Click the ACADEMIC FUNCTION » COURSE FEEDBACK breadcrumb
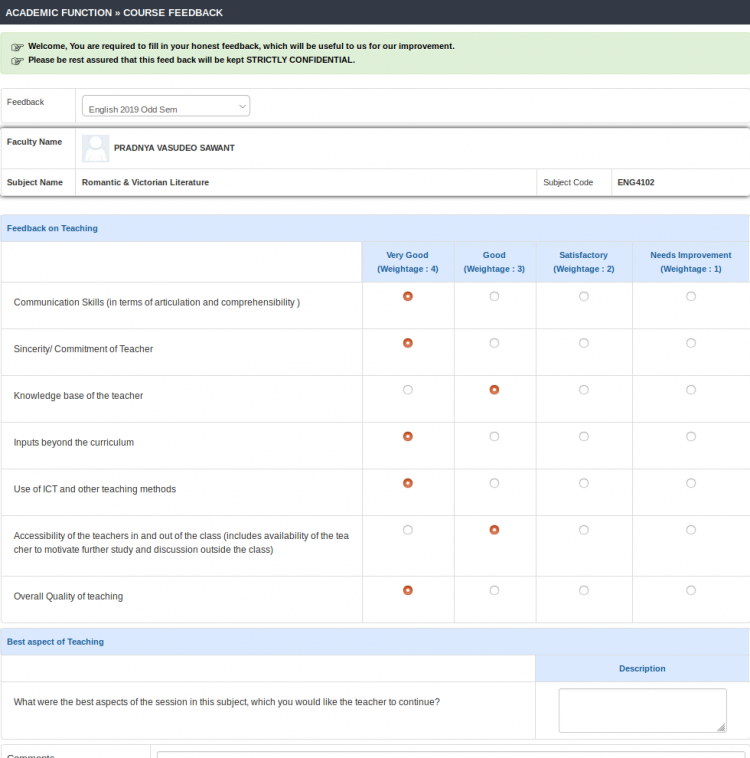The height and width of the screenshot is (758, 750). (114, 13)
